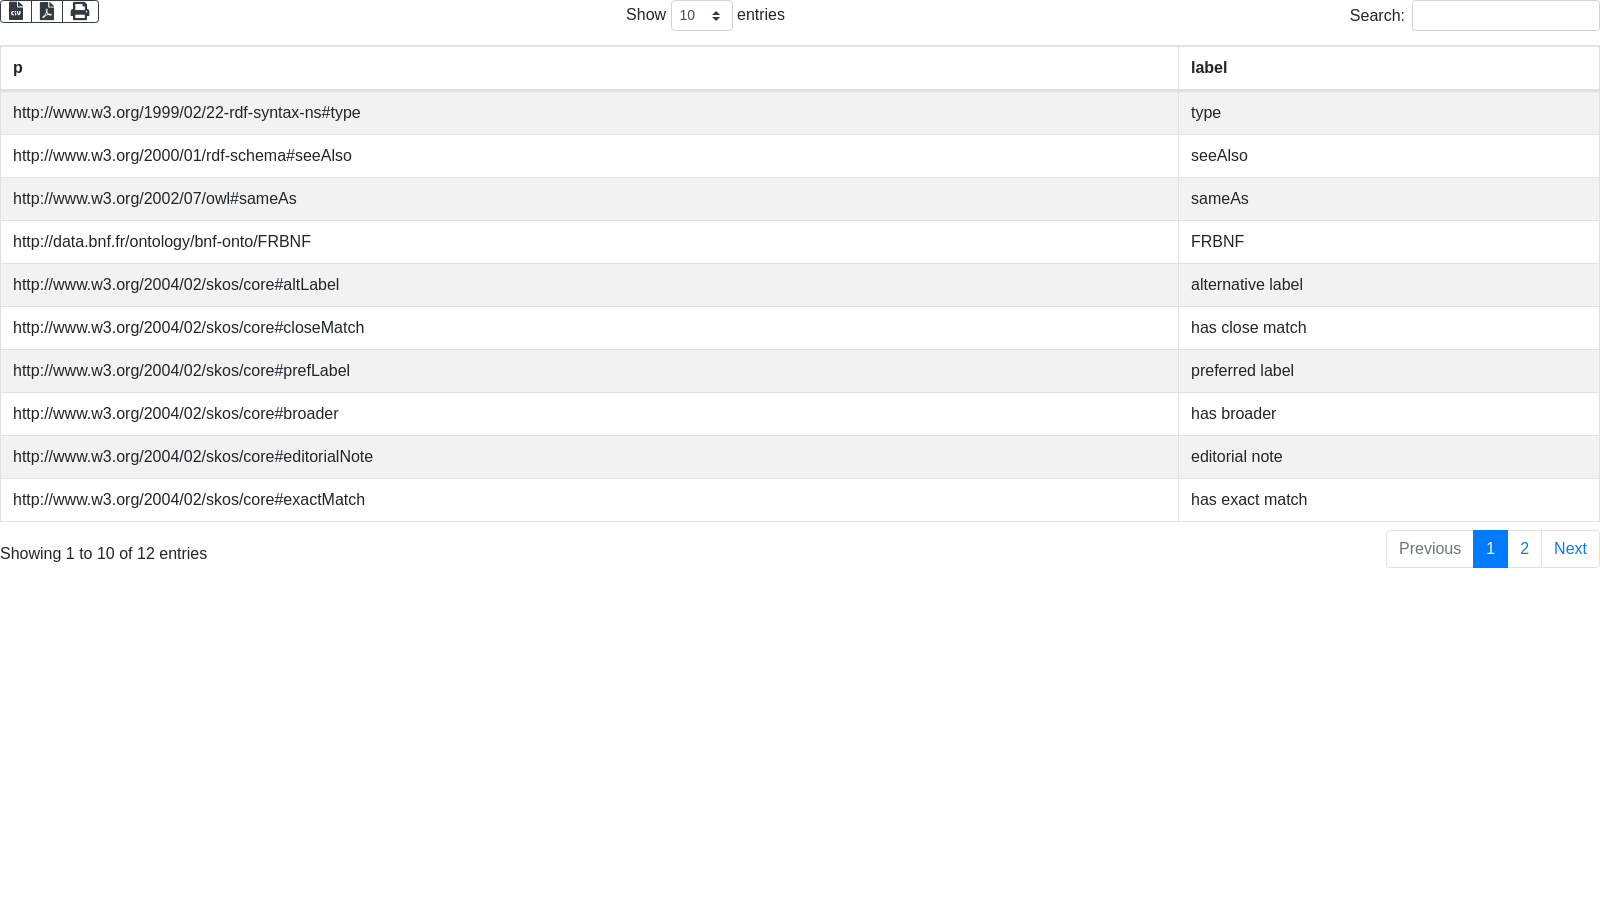Export the table as PDF
Screen dimensions: 1600x900
pos(47,11)
